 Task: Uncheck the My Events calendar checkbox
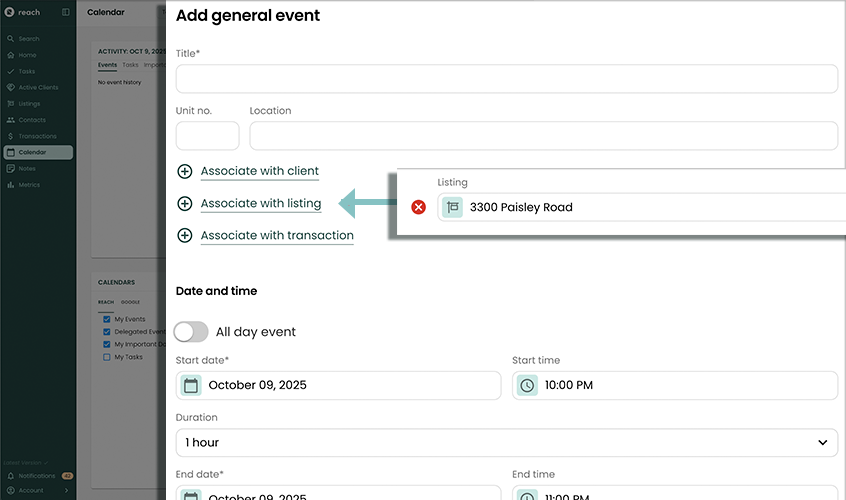click(x=106, y=319)
